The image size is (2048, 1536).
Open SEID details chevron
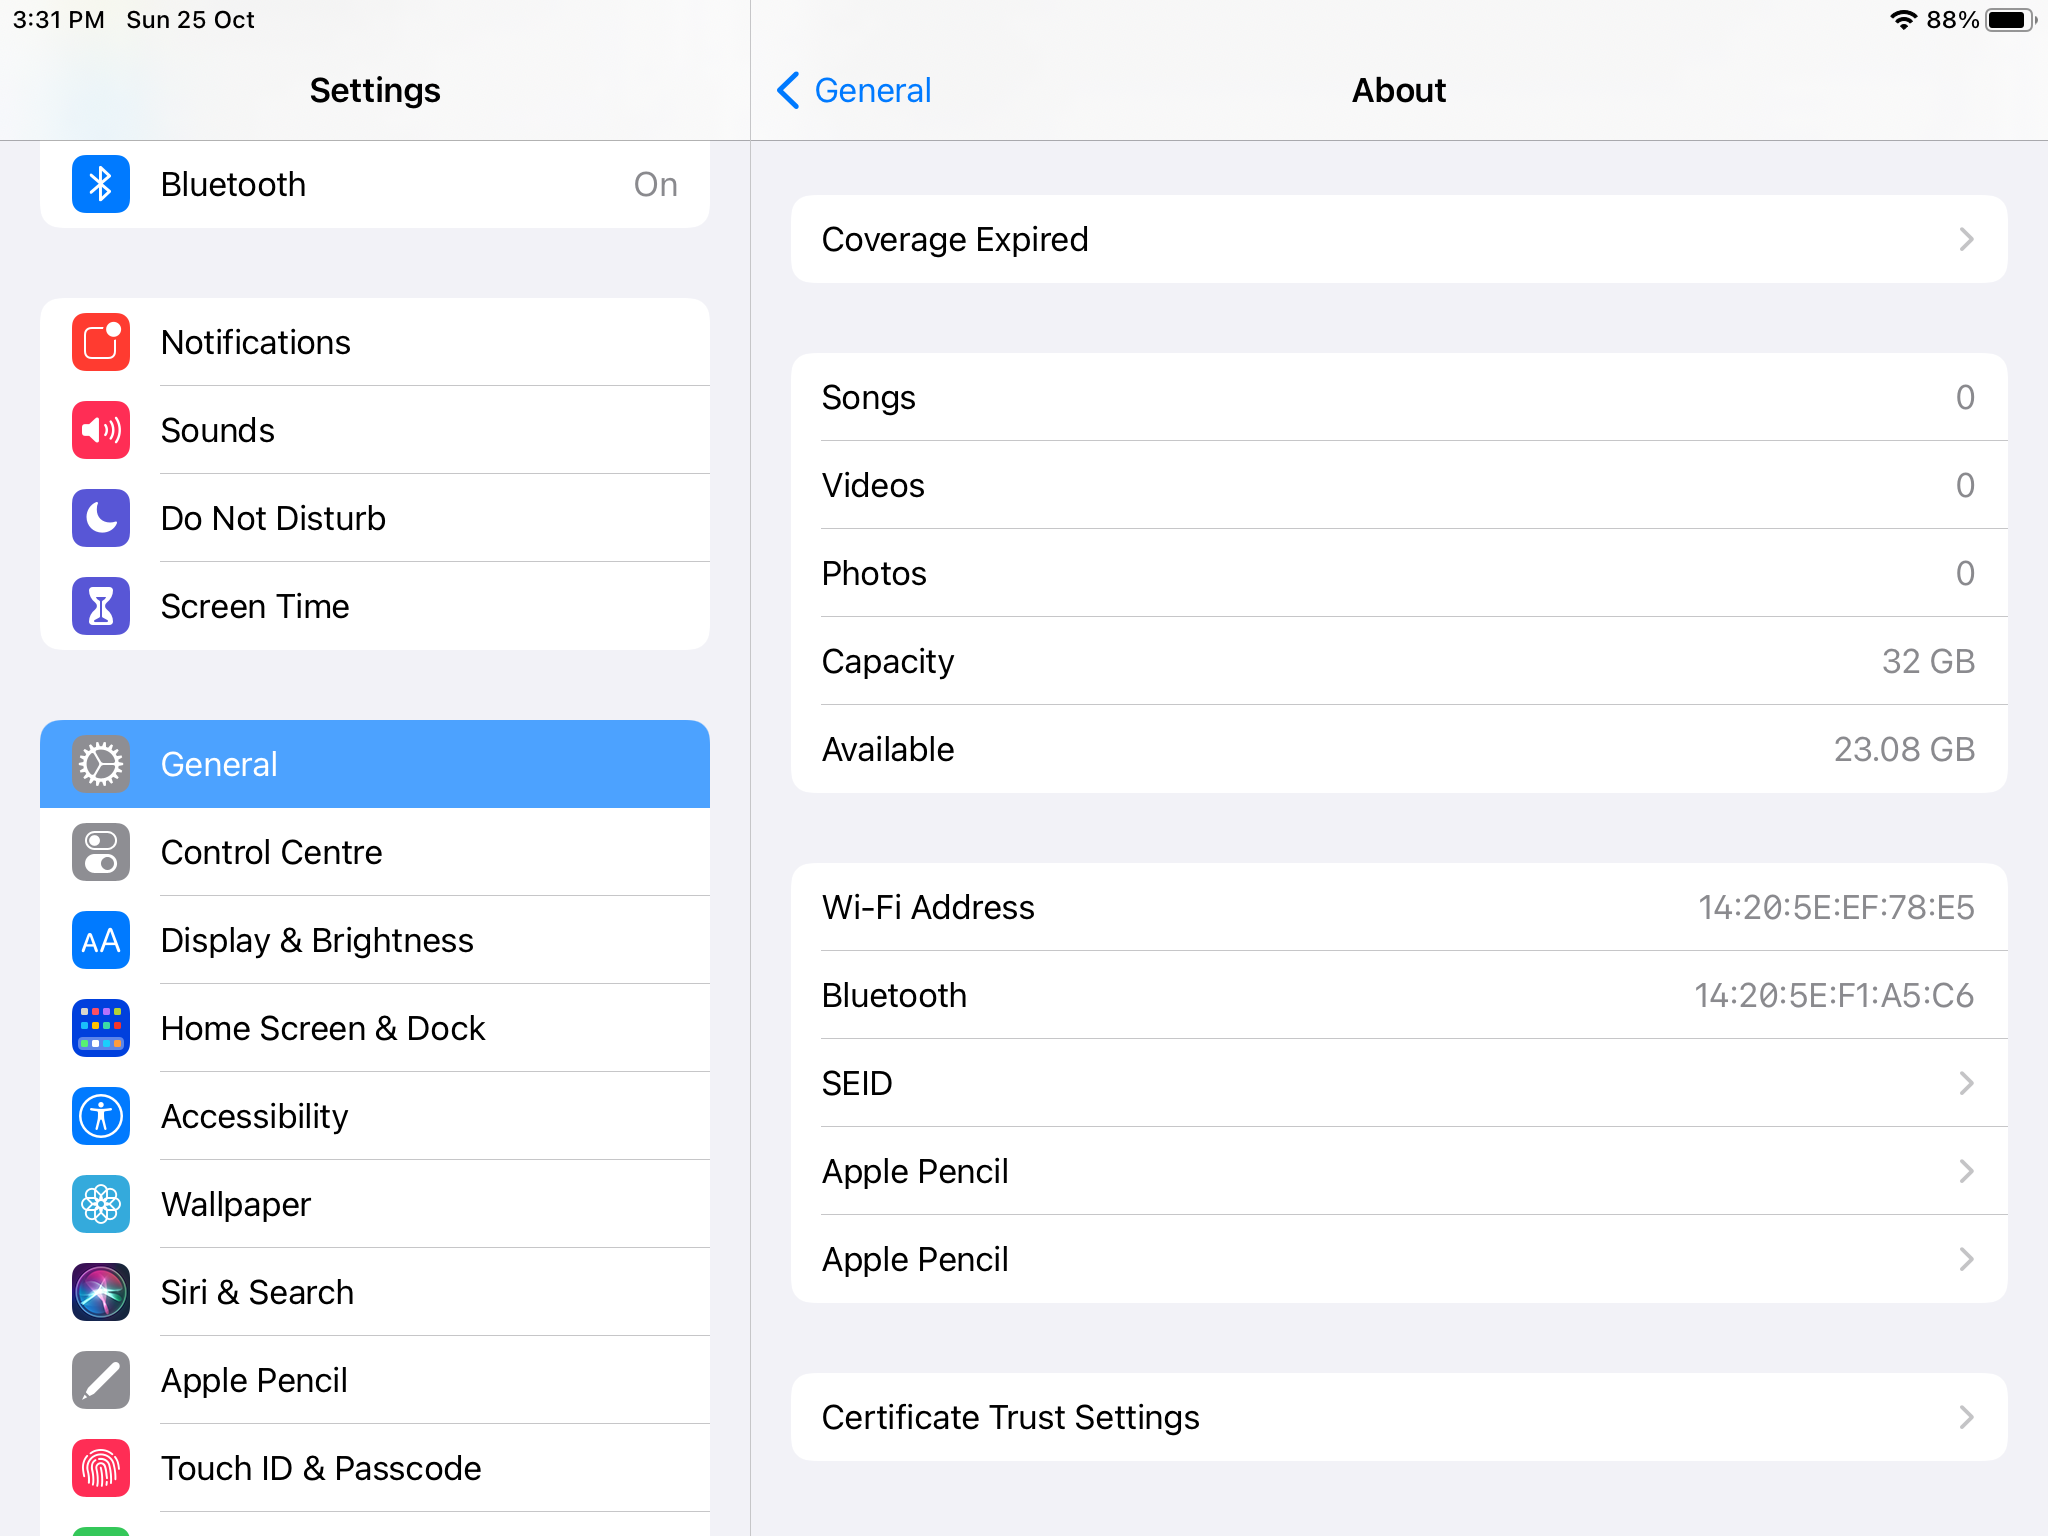1966,1083
